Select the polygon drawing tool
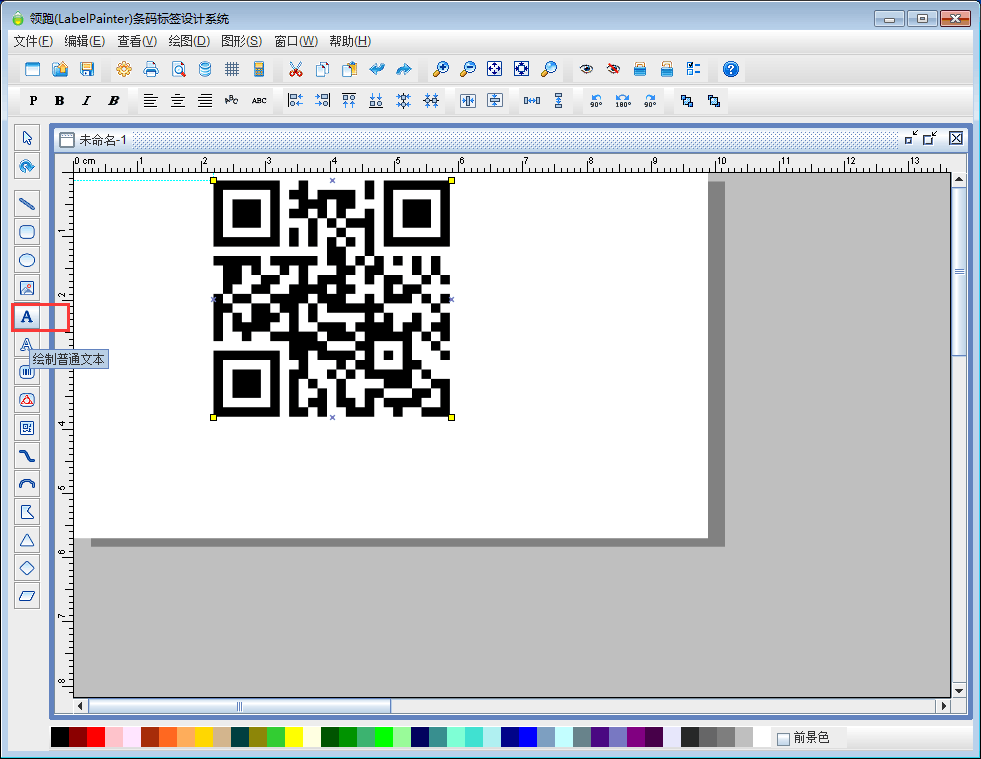 pyautogui.click(x=27, y=512)
